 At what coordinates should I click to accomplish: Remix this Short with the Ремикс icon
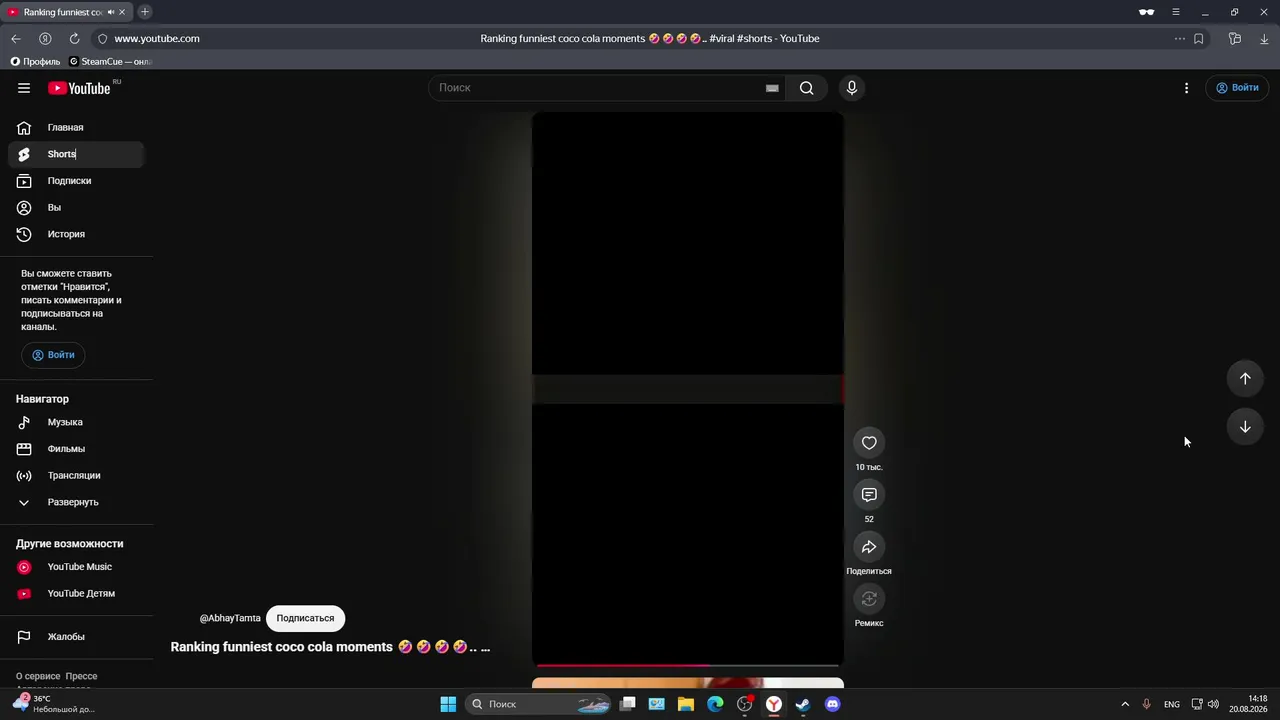pyautogui.click(x=869, y=599)
